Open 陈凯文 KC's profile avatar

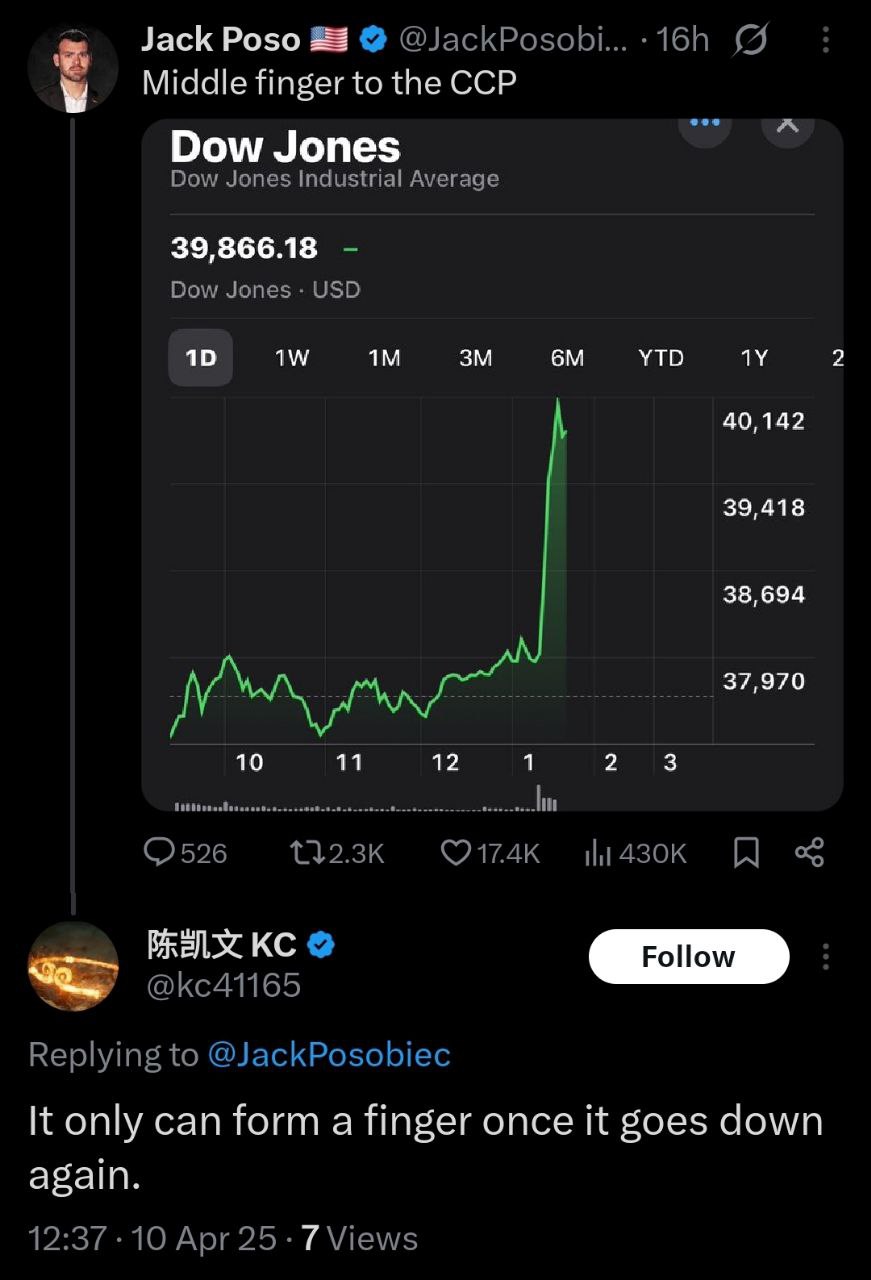pos(73,966)
